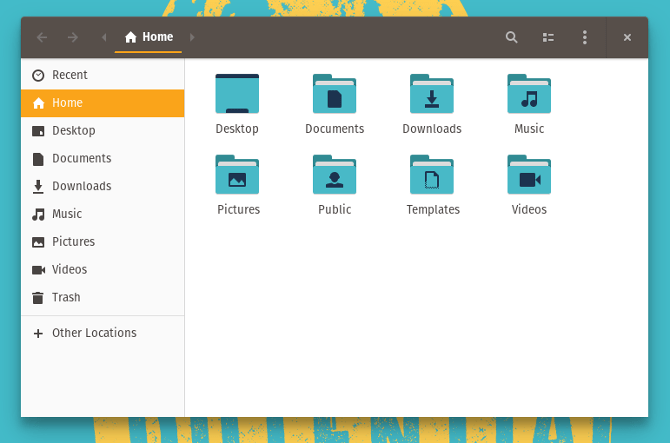
Task: Select the Home path bar tab
Action: 148,37
